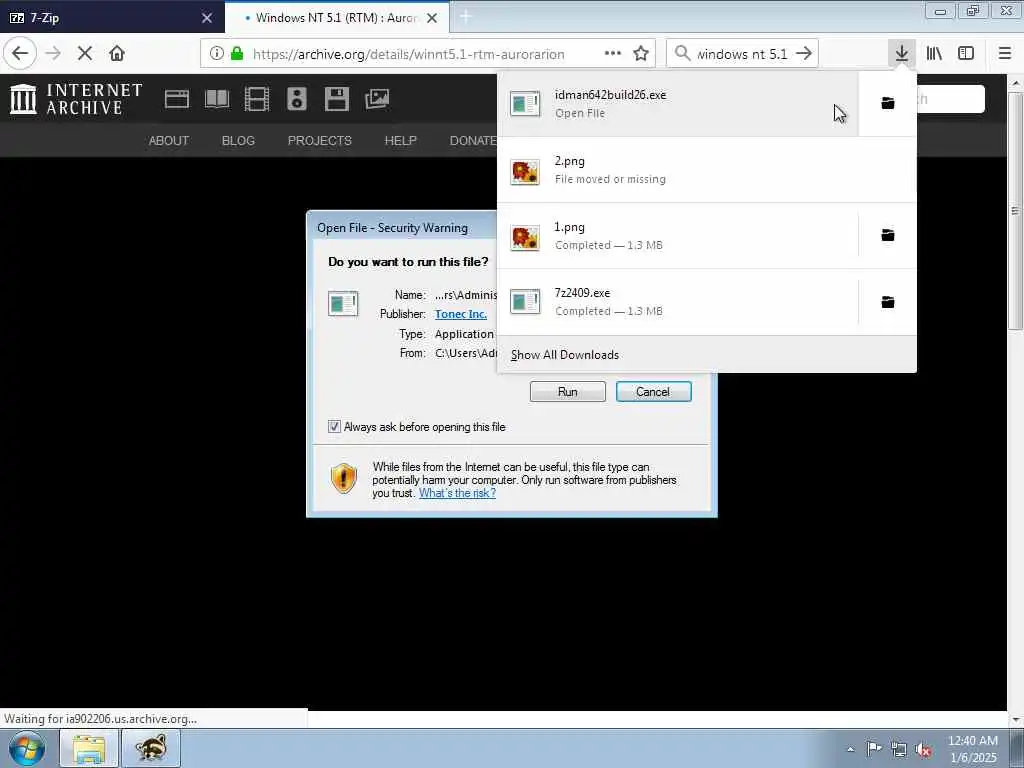
Task: Click Run in the security warning
Action: click(x=568, y=392)
